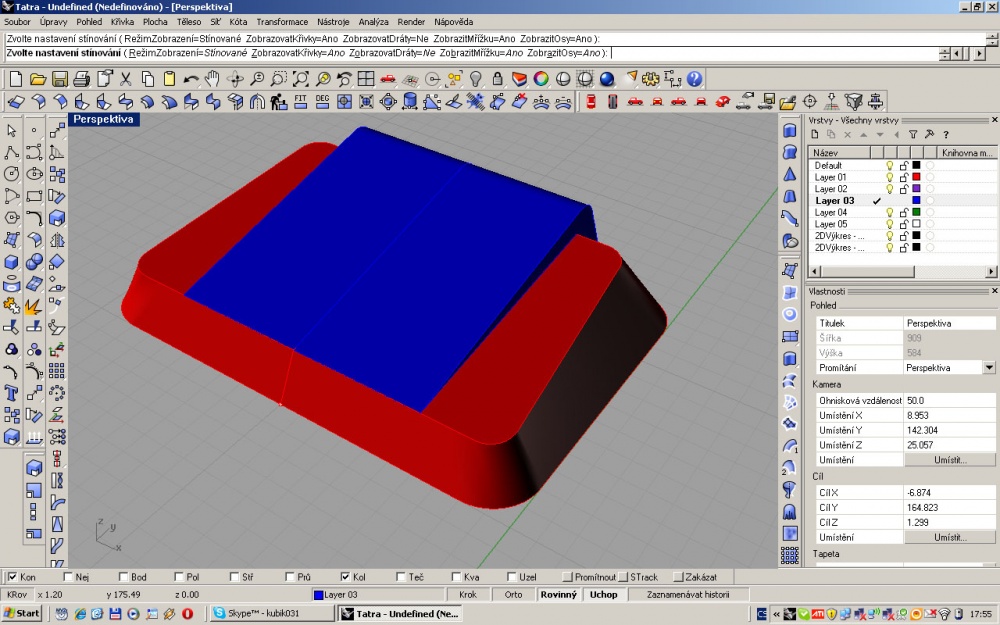1000x625 pixels.
Task: Enable the Bod osnap checkbox
Action: [x=124, y=577]
